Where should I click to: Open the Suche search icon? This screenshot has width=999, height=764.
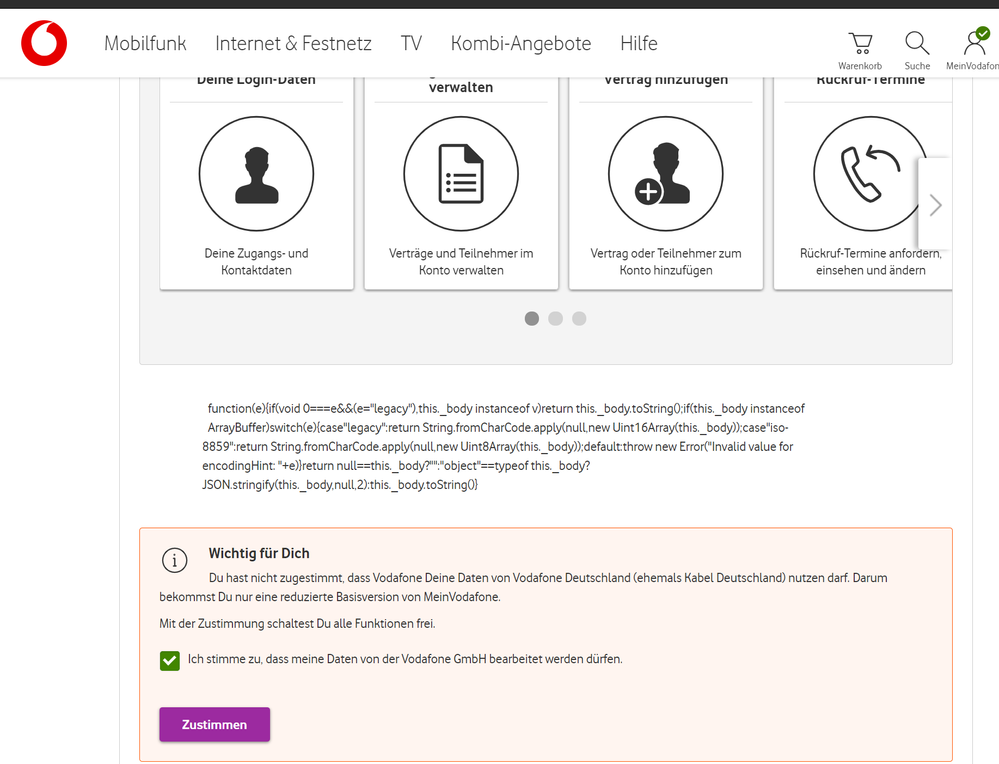tap(917, 44)
